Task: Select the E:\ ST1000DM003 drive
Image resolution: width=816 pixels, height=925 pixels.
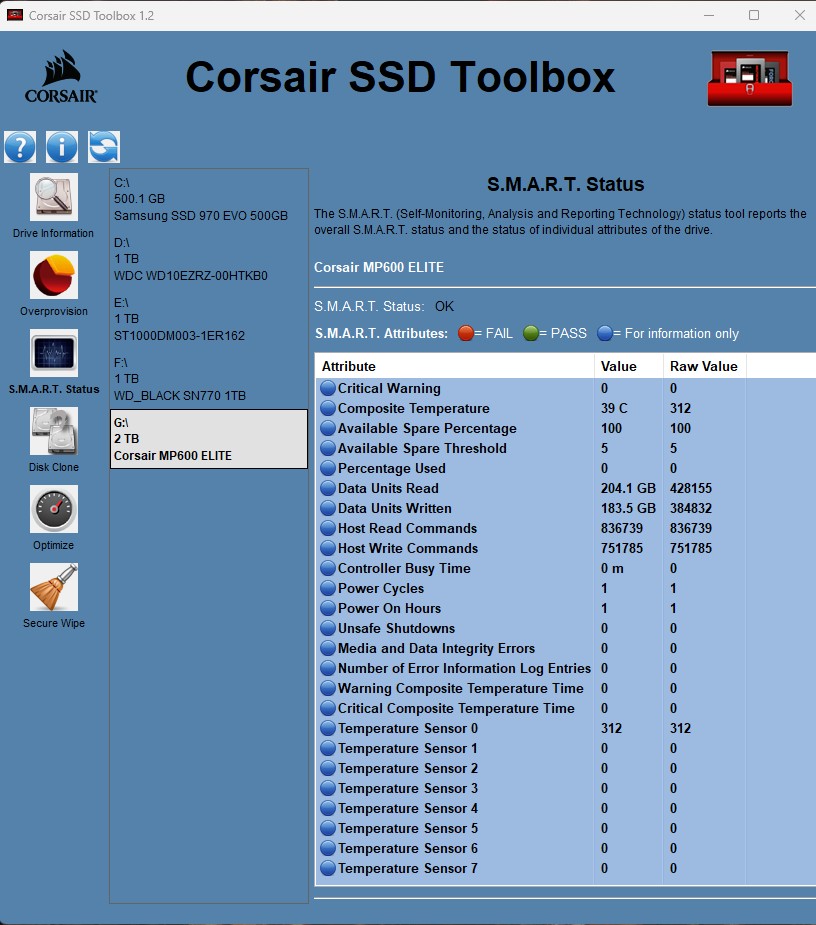Action: tap(209, 319)
